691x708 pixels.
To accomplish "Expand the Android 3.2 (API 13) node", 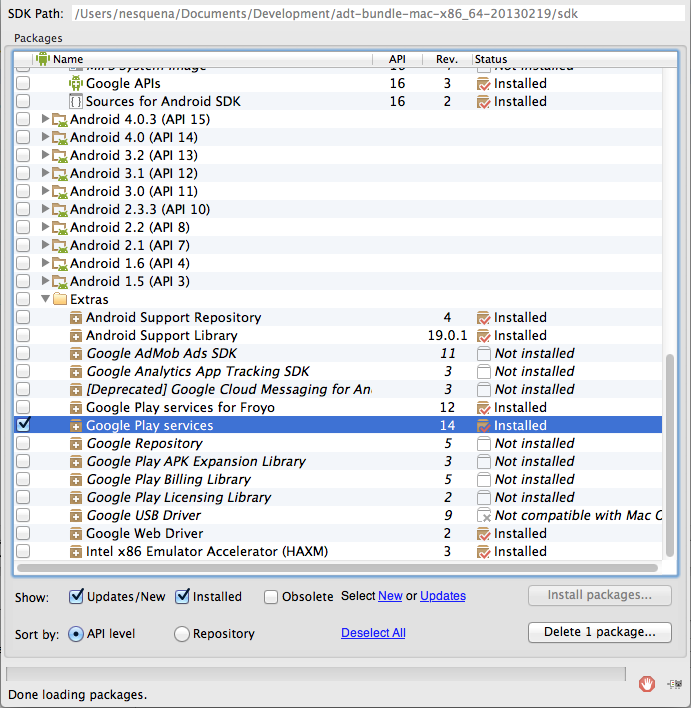I will [45, 155].
